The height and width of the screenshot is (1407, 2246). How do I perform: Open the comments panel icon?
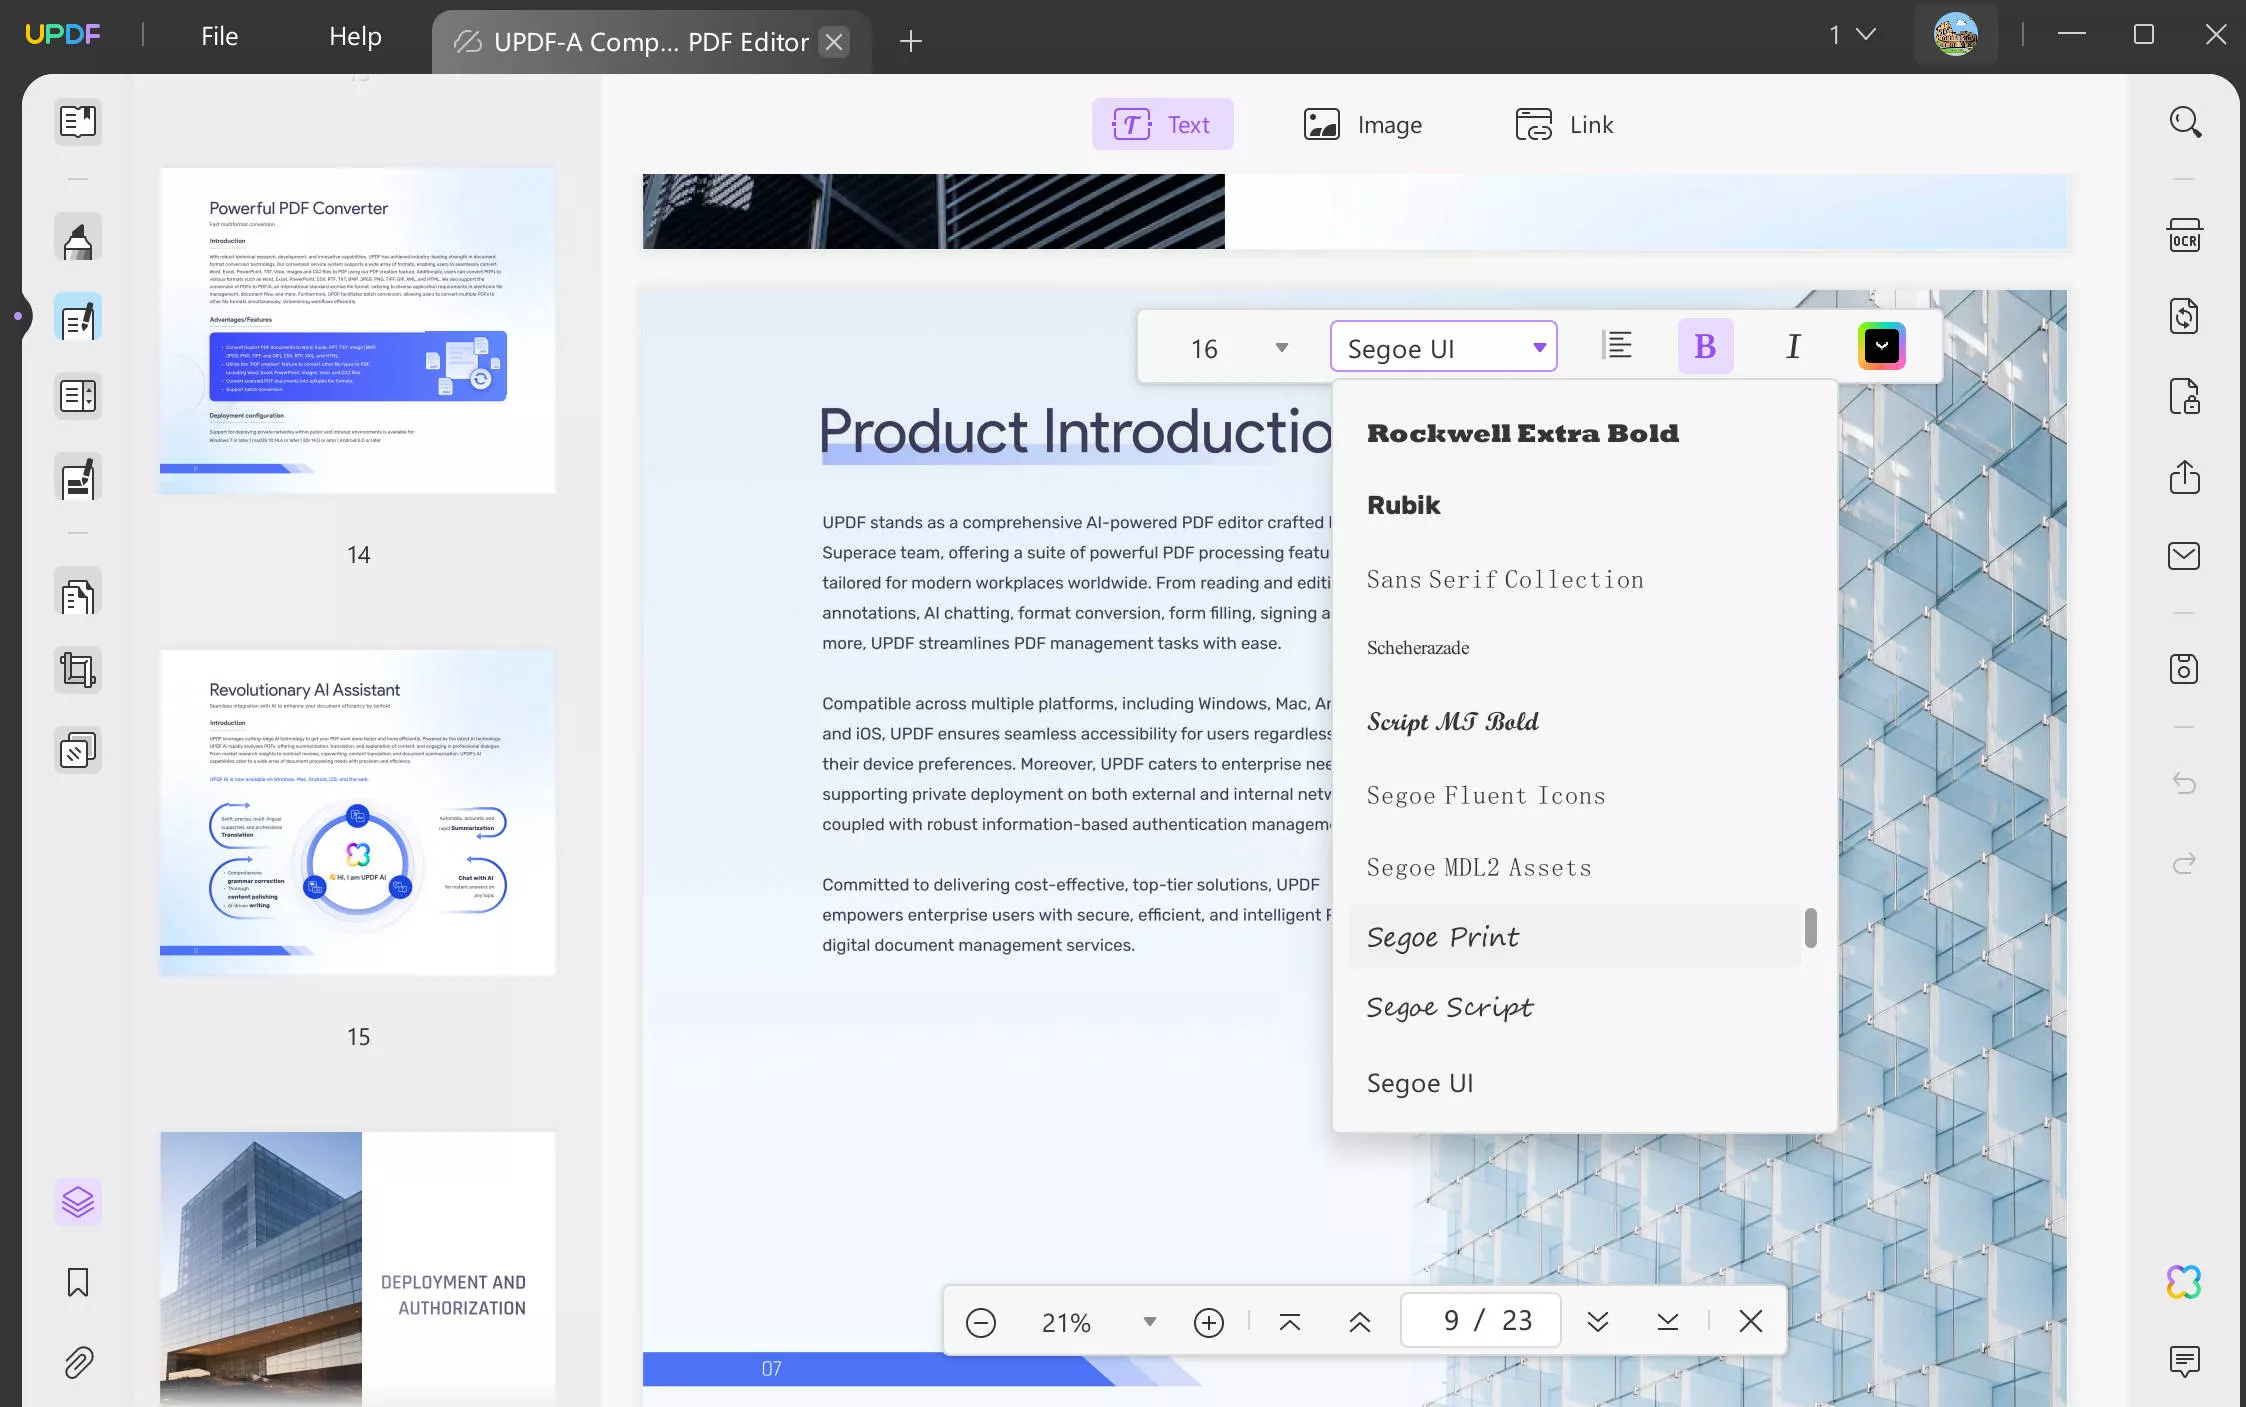tap(2185, 1361)
